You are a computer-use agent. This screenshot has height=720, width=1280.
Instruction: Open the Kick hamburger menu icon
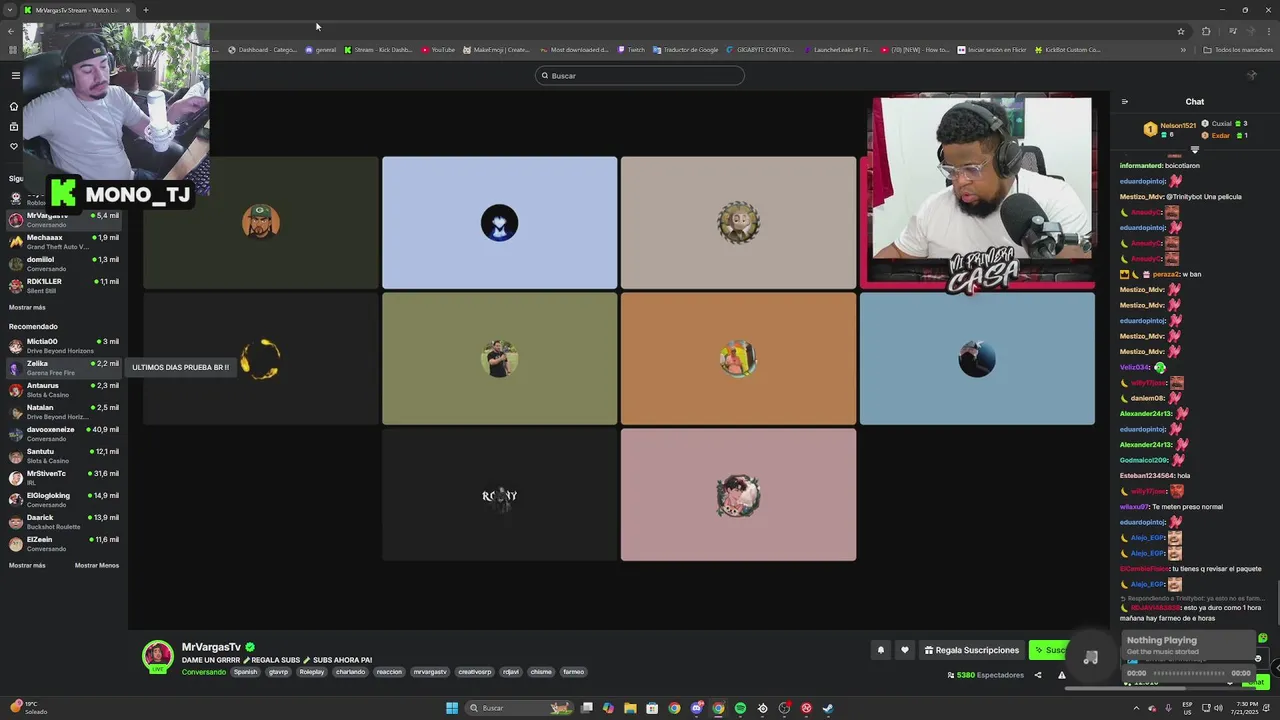click(15, 75)
